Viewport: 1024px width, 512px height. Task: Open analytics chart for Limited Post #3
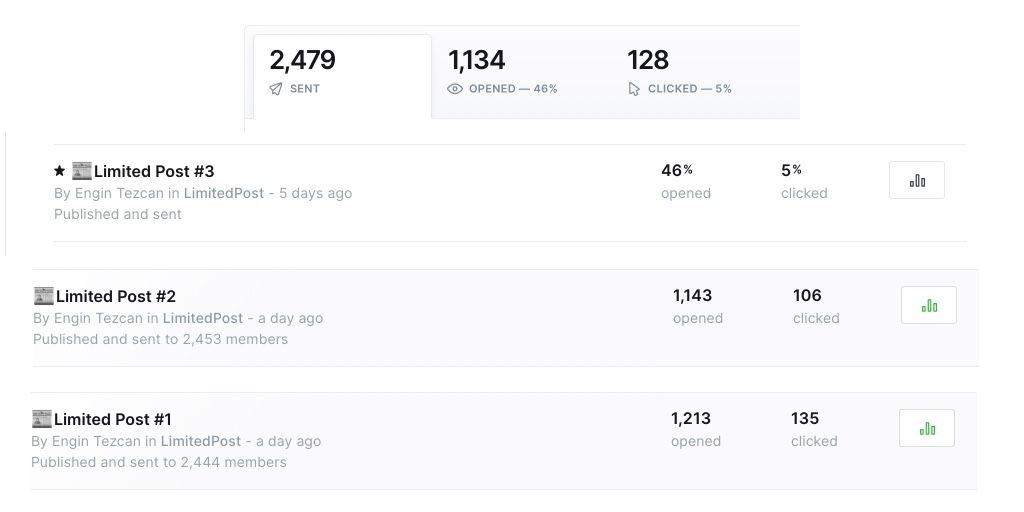(916, 180)
